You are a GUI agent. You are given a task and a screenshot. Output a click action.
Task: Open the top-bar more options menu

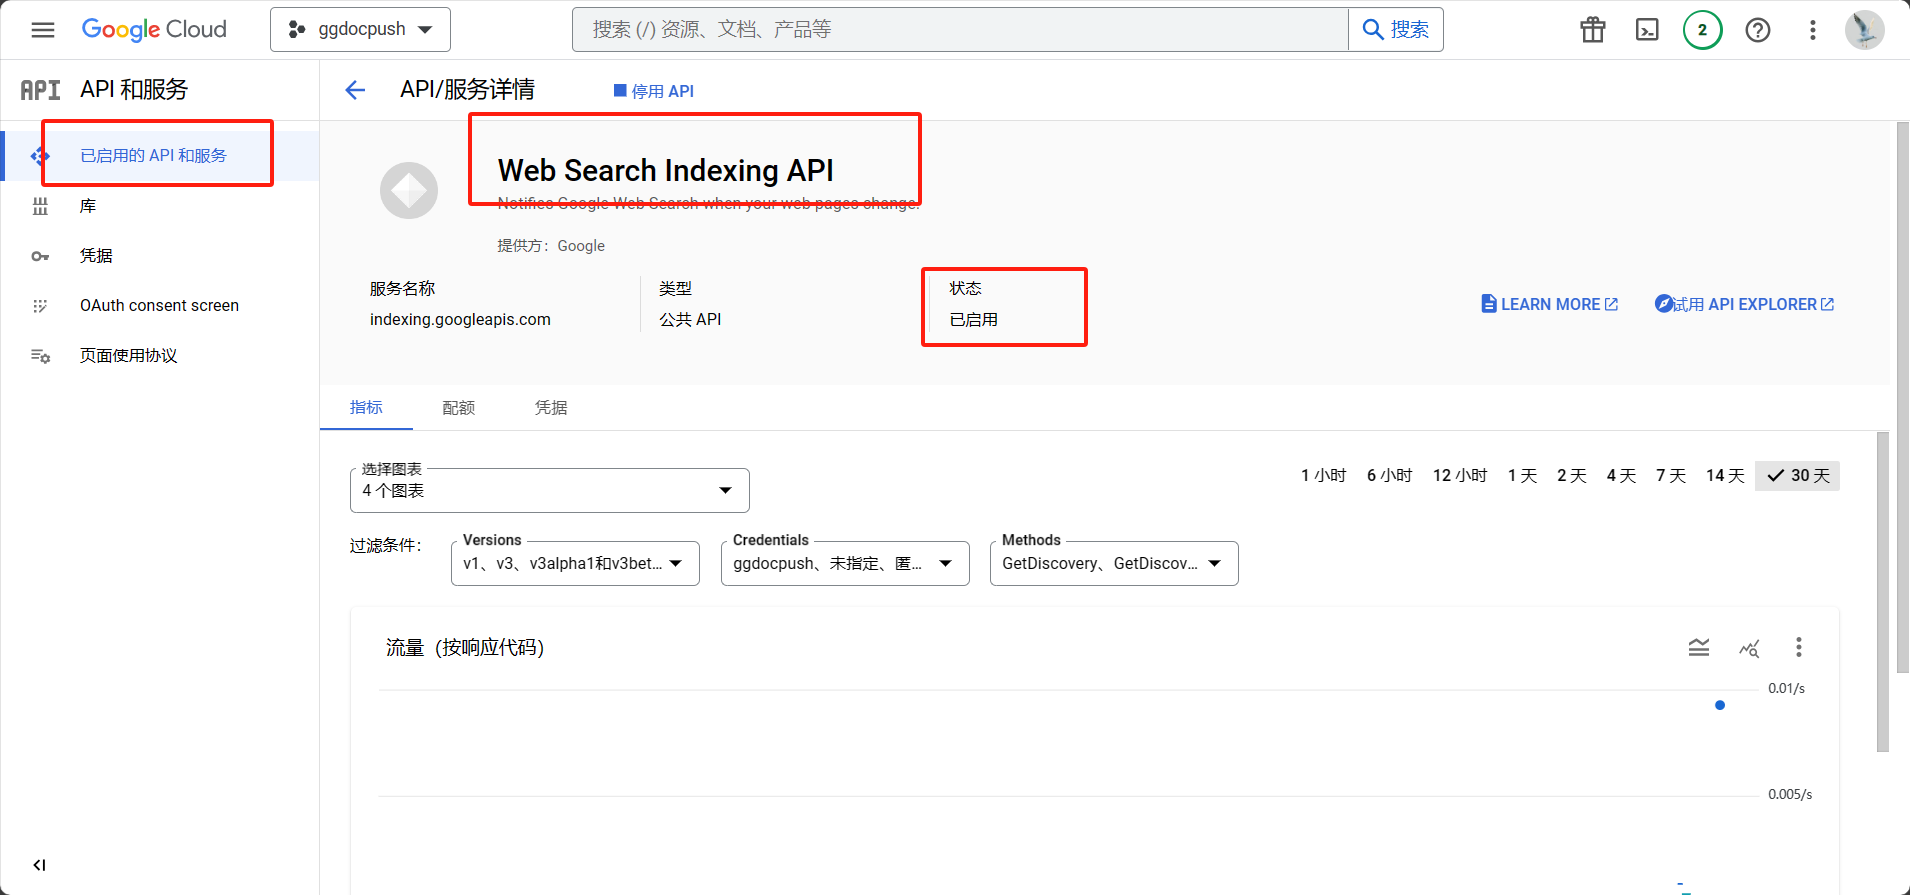(x=1812, y=30)
